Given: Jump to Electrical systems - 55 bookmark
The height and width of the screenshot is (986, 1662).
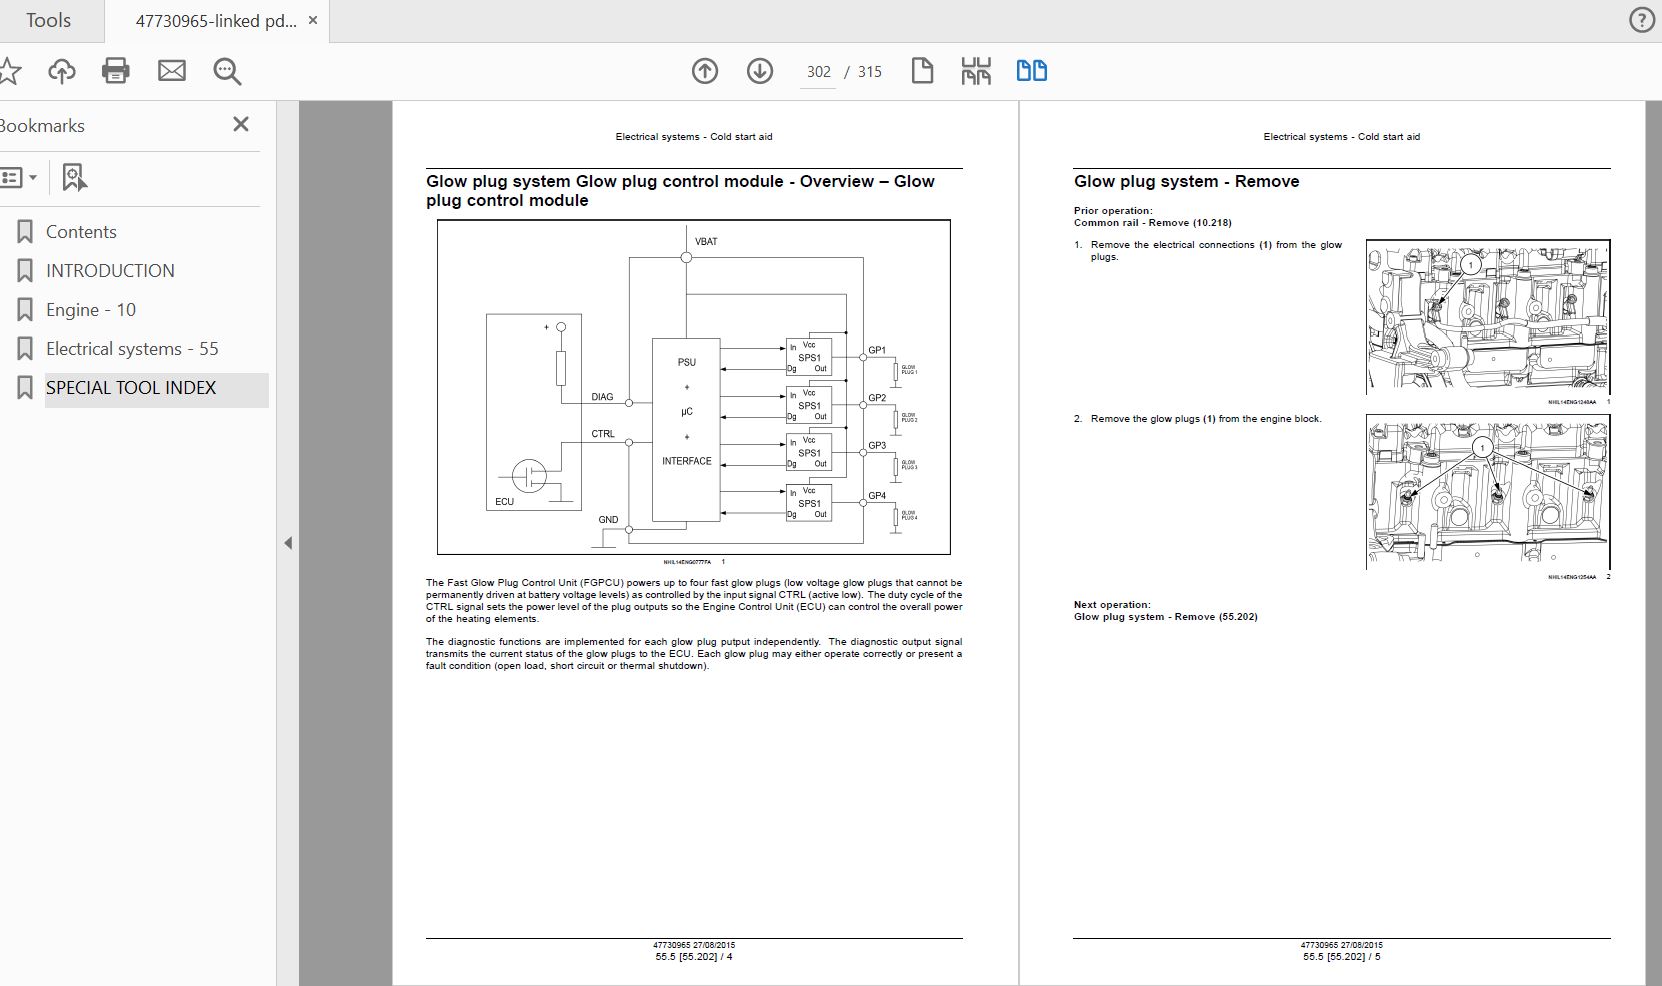Looking at the screenshot, I should pyautogui.click(x=132, y=349).
